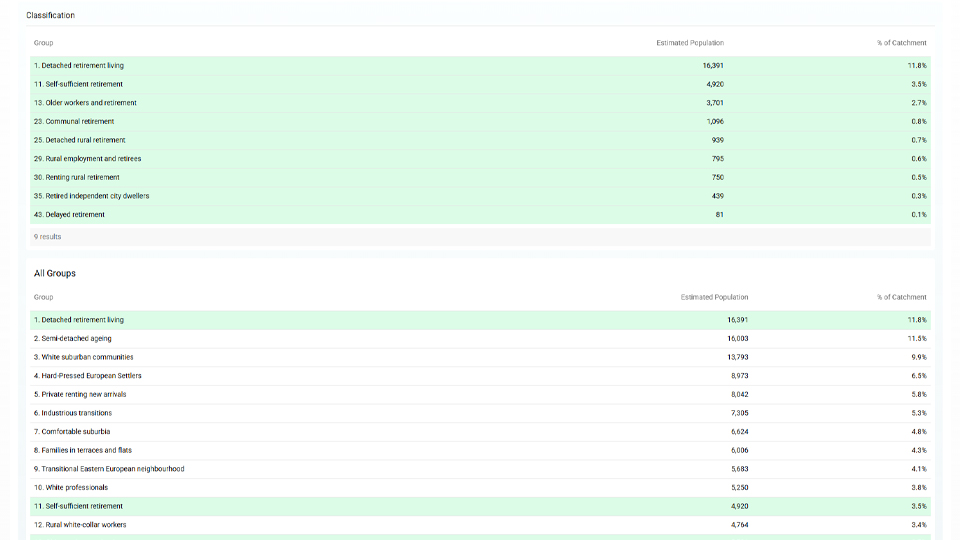Select Comfortable suburbia row
Viewport: 960px width, 540px height.
click(x=72, y=432)
